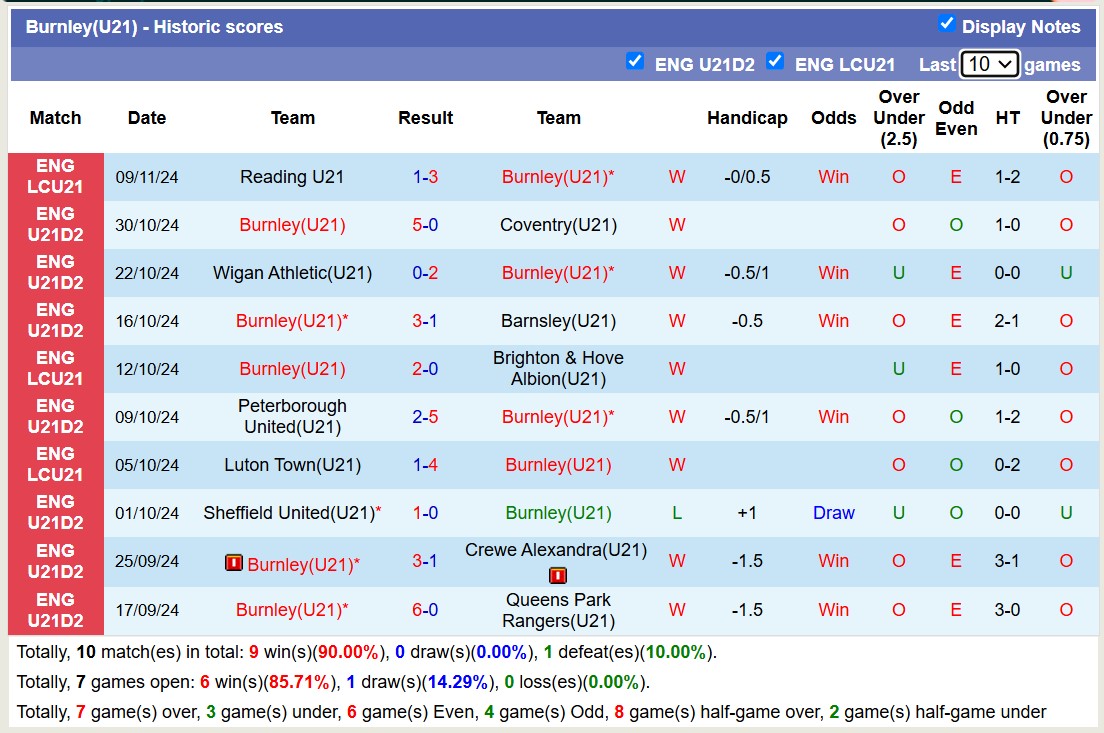Select Barnsley(U21) team link
Image resolution: width=1104 pixels, height=733 pixels.
pos(558,321)
